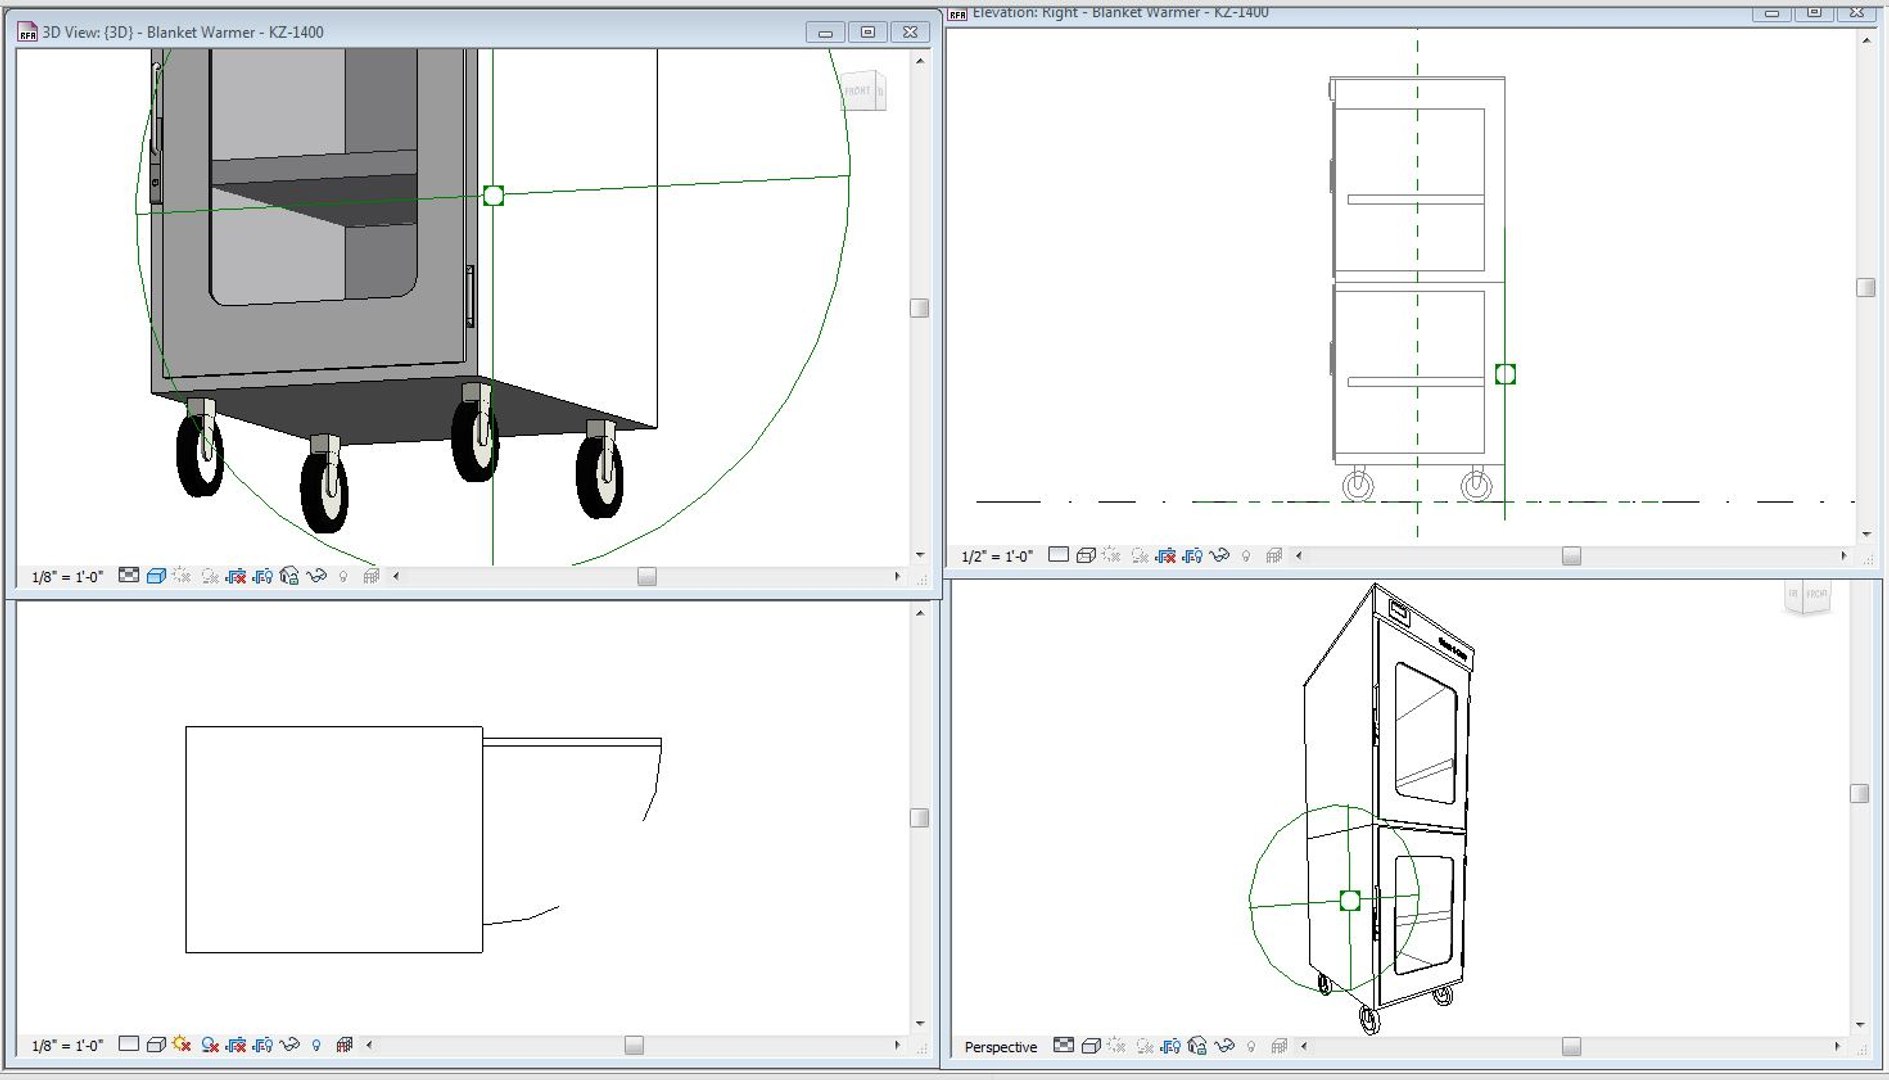
Task: Show crop region in Elevation Right window
Action: pos(1192,555)
